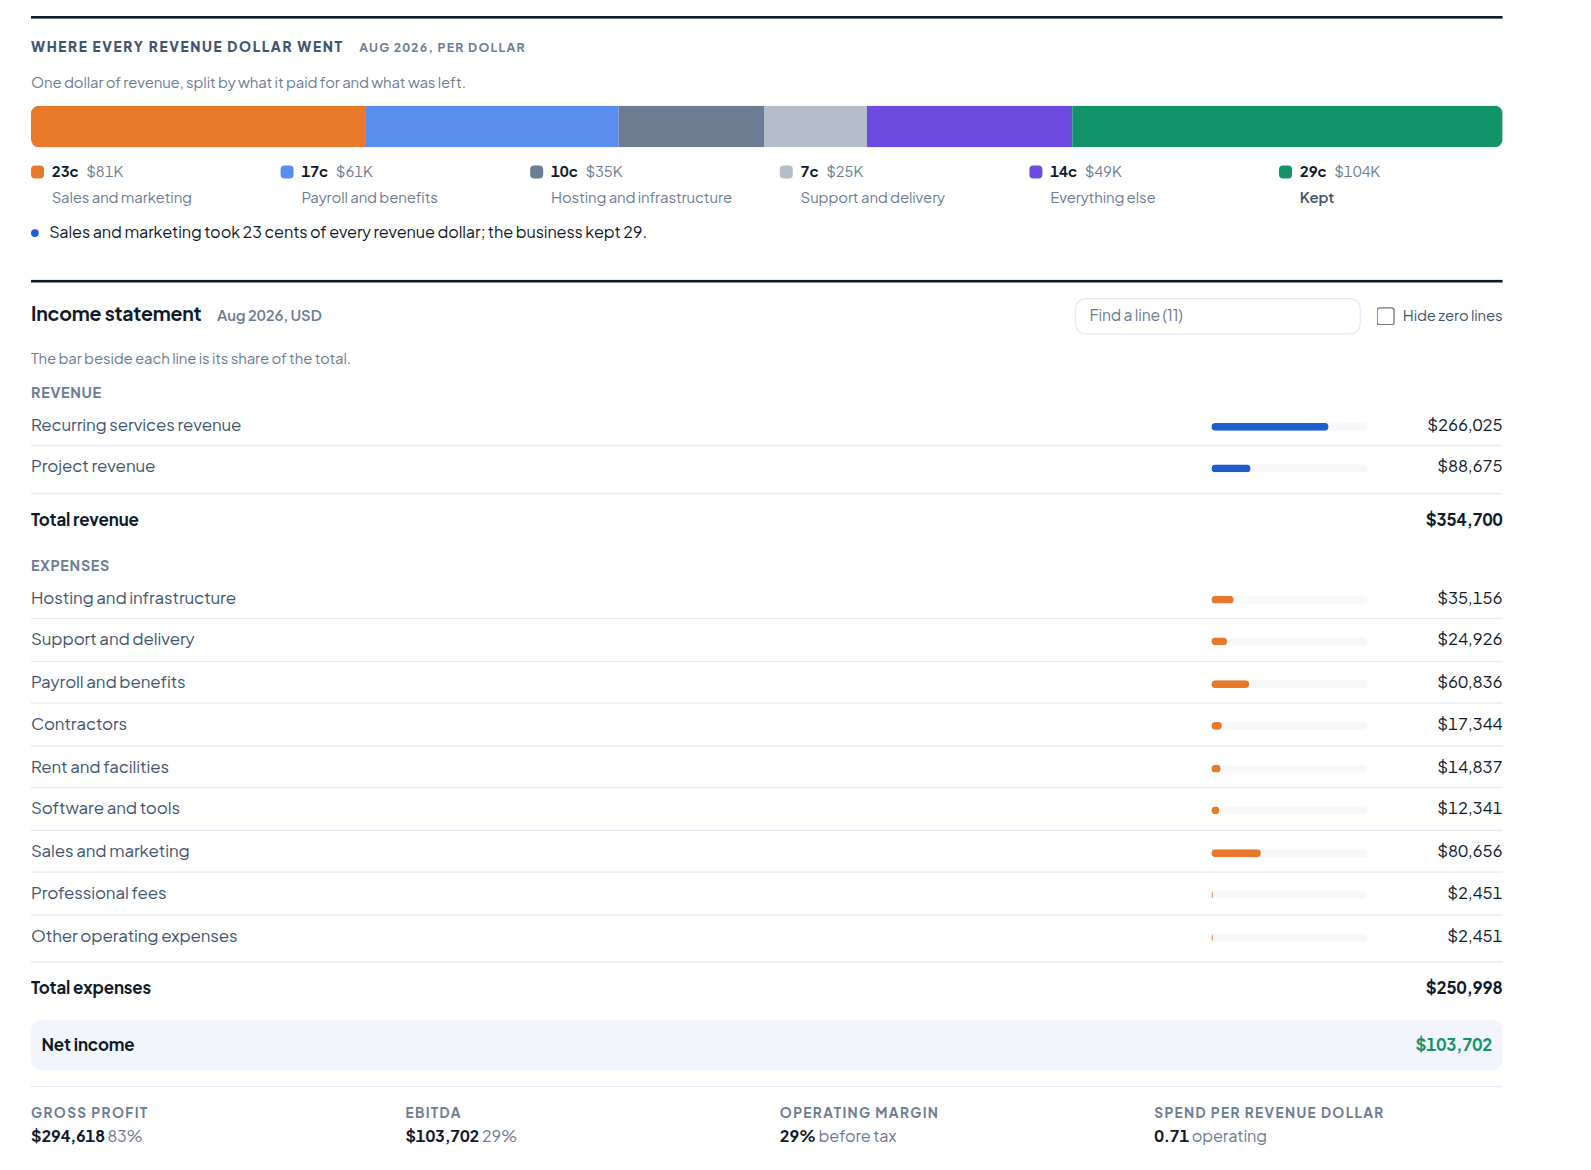Click the 29c Kept legend value
This screenshot has height=1170, width=1591.
[x=1313, y=172]
